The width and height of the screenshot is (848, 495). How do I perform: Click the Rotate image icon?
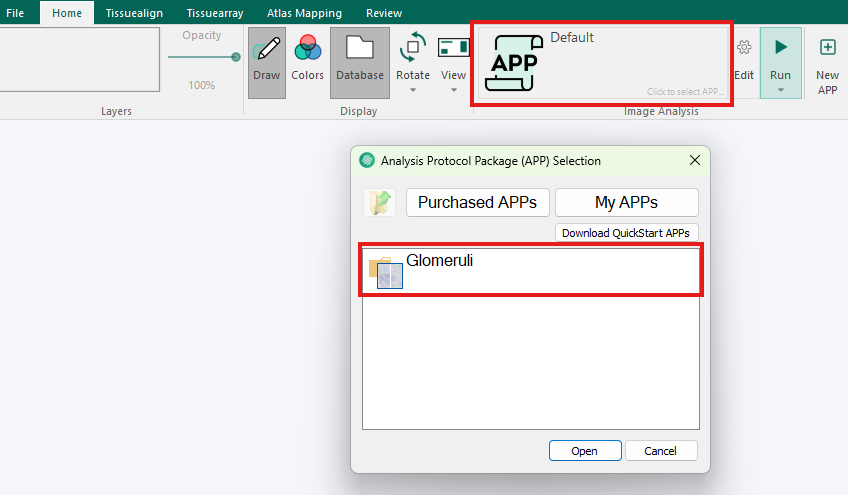point(413,48)
